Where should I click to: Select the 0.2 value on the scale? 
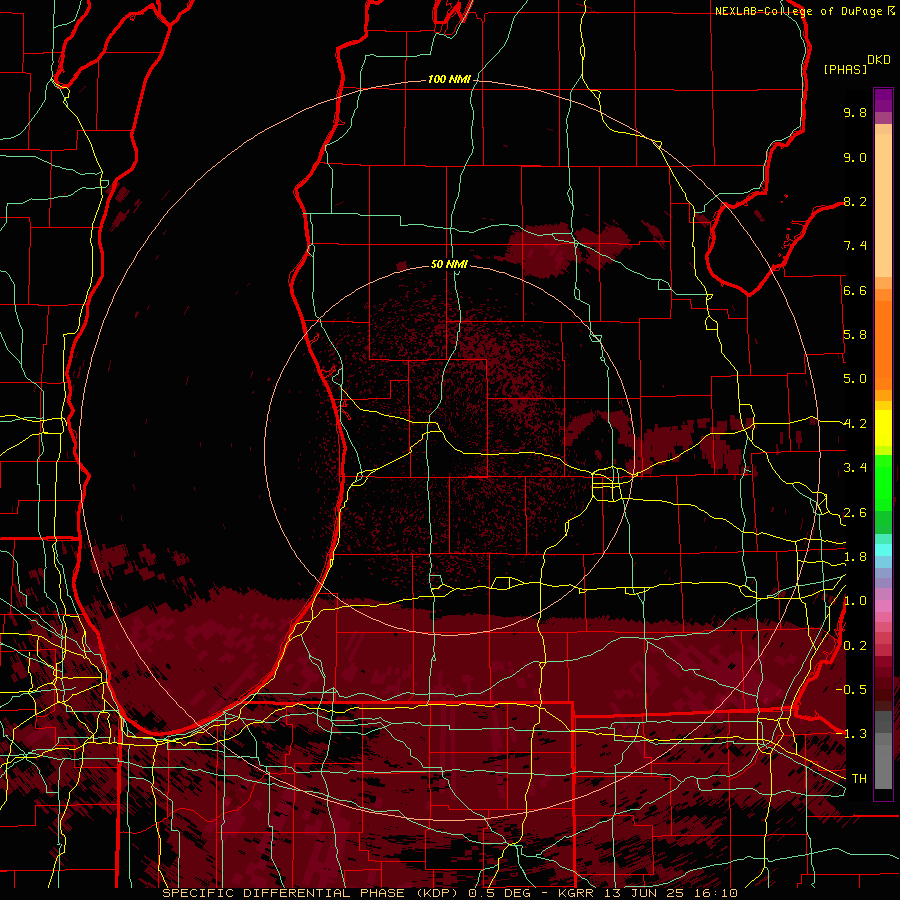(855, 646)
